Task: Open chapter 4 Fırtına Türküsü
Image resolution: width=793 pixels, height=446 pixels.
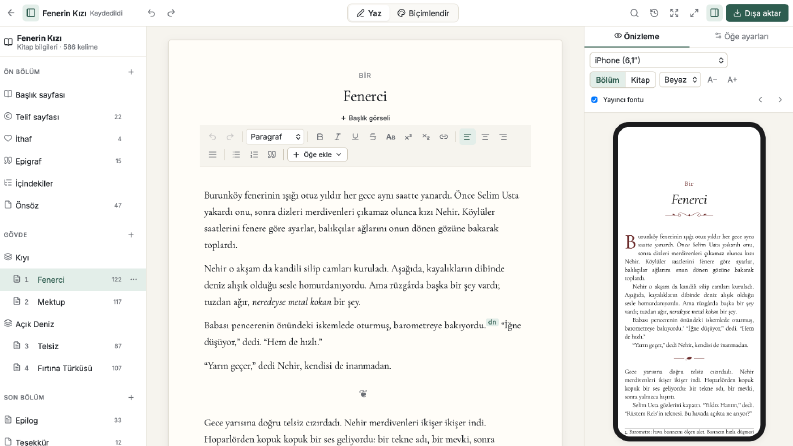Action: 73,368
